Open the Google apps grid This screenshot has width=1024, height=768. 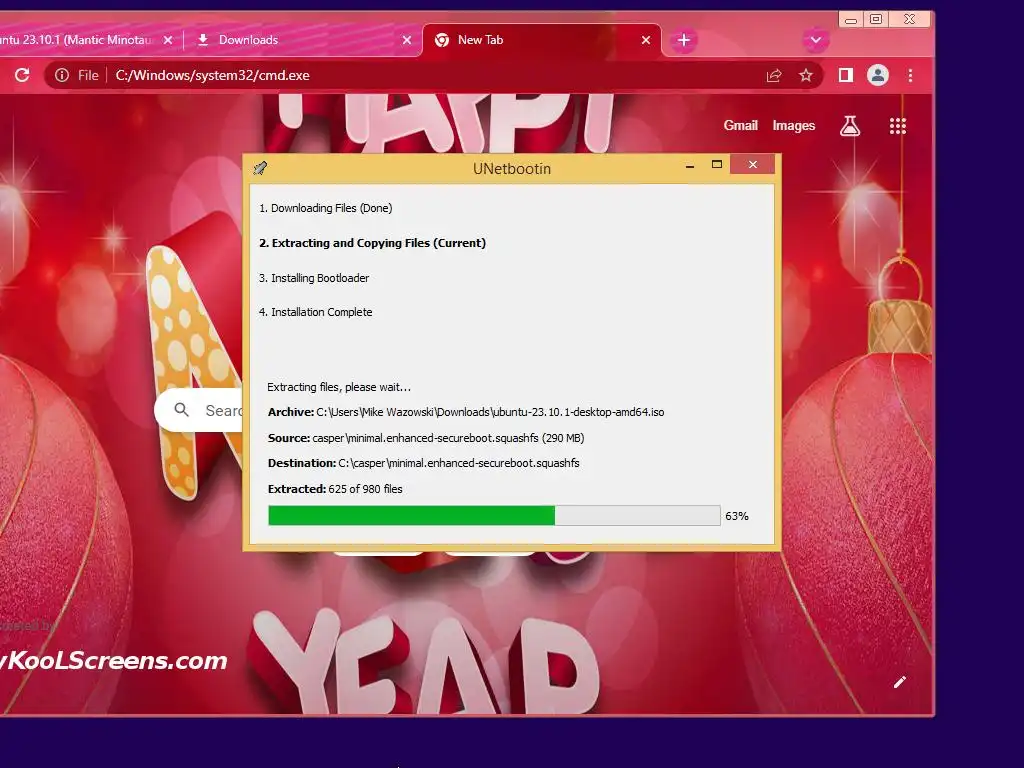[x=898, y=126]
